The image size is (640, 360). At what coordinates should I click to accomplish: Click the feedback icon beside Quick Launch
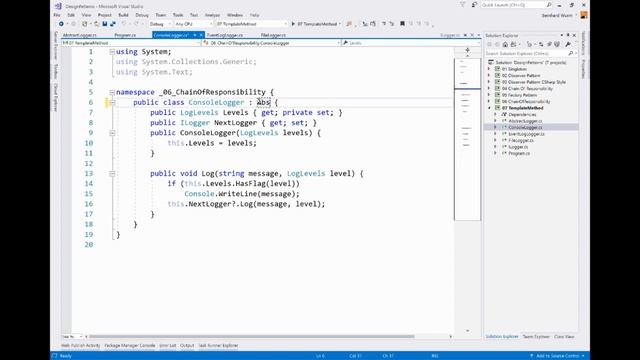[x=474, y=5]
